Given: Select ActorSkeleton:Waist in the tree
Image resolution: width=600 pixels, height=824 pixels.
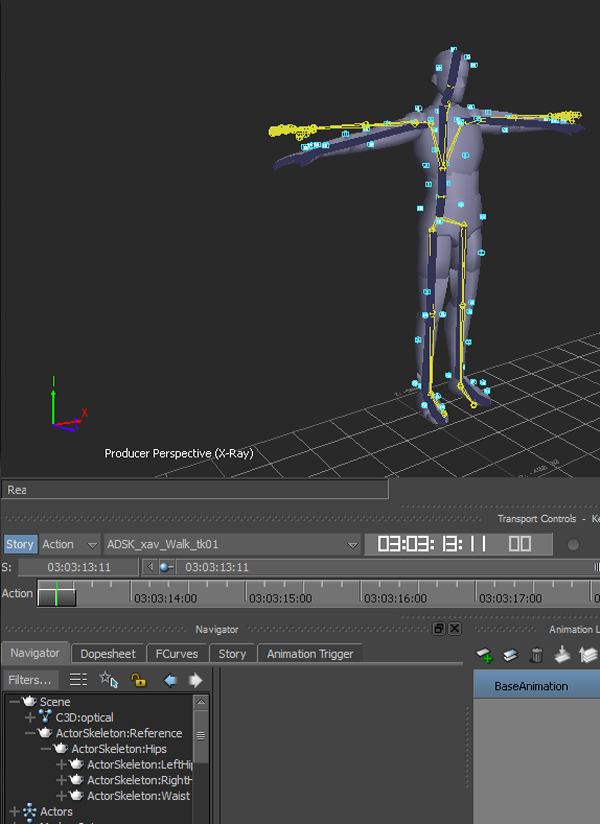Looking at the screenshot, I should point(138,796).
